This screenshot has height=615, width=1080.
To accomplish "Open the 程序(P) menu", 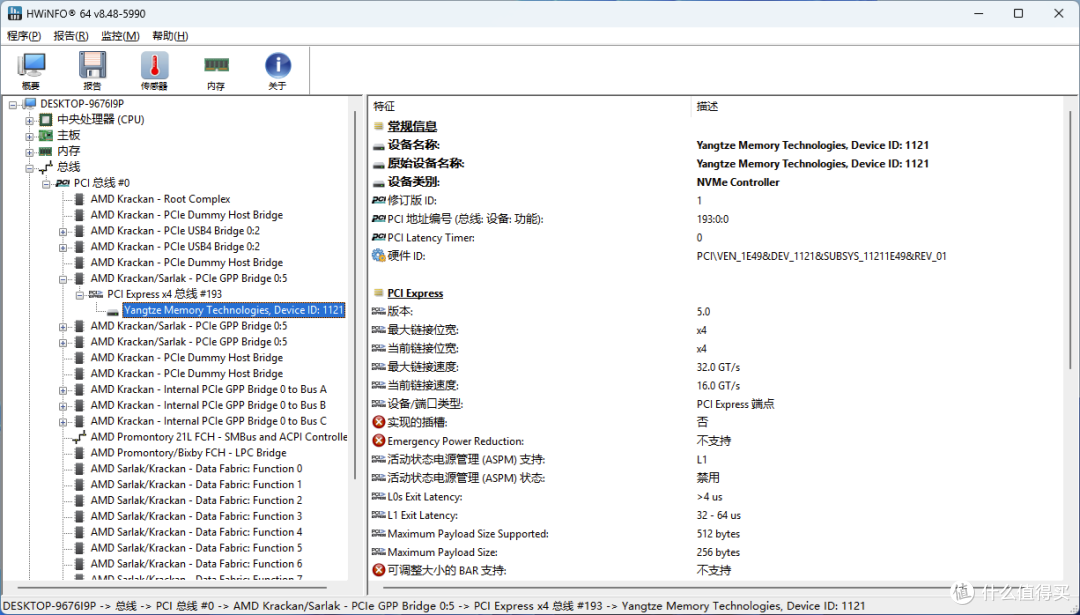I will point(24,36).
